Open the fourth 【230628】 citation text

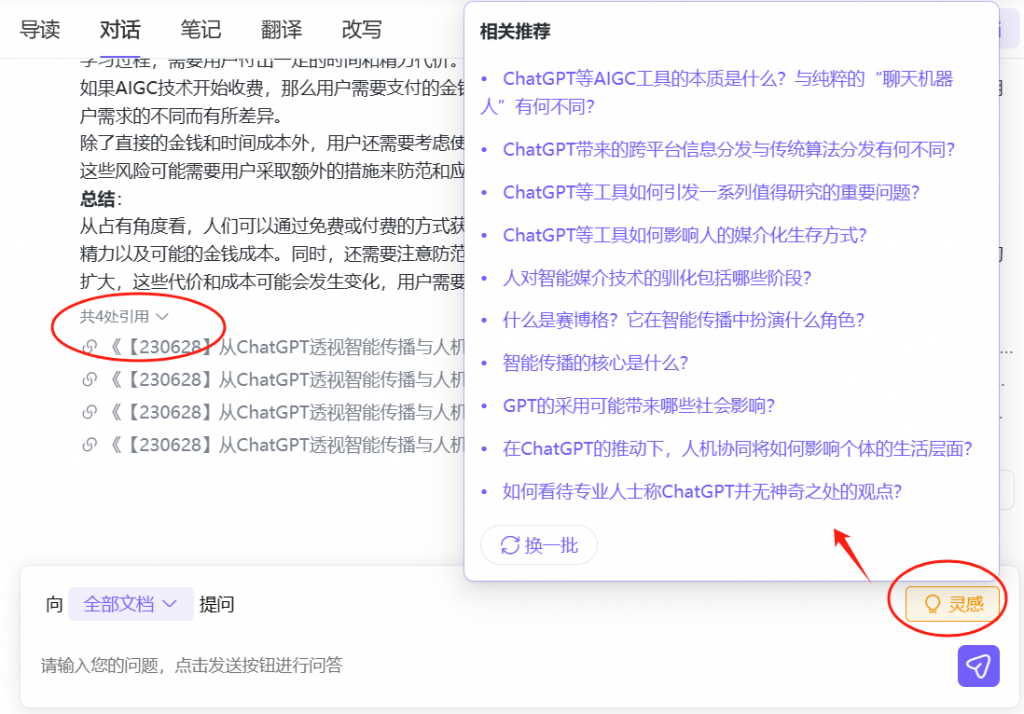tap(285, 445)
